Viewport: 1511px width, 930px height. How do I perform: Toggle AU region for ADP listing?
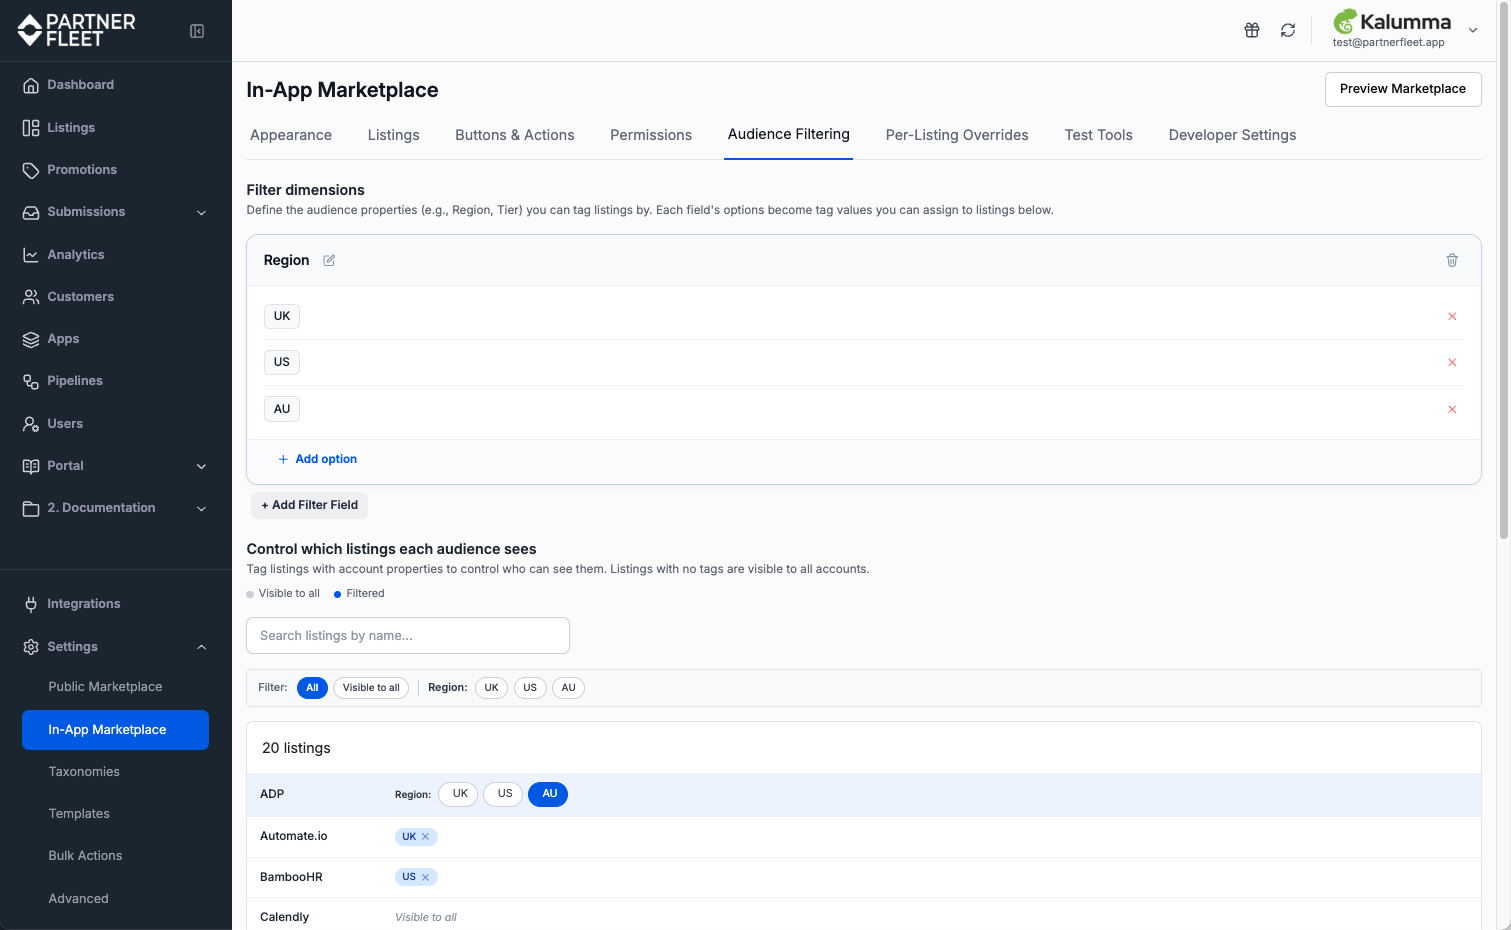coord(549,794)
